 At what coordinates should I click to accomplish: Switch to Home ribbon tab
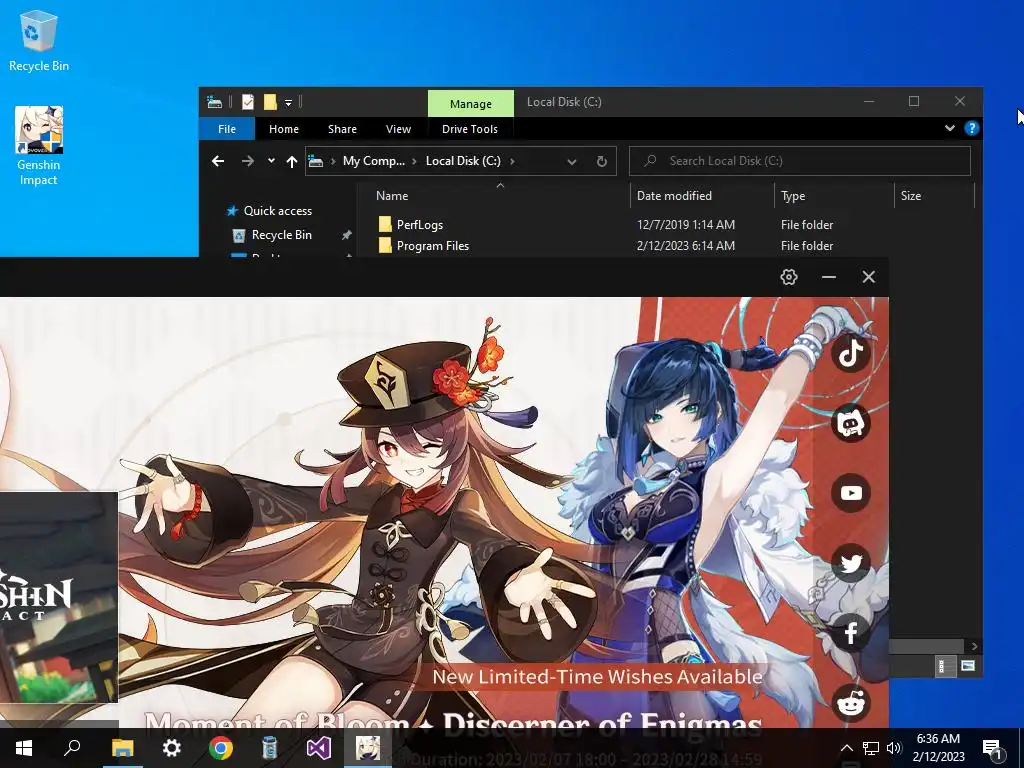click(x=283, y=129)
